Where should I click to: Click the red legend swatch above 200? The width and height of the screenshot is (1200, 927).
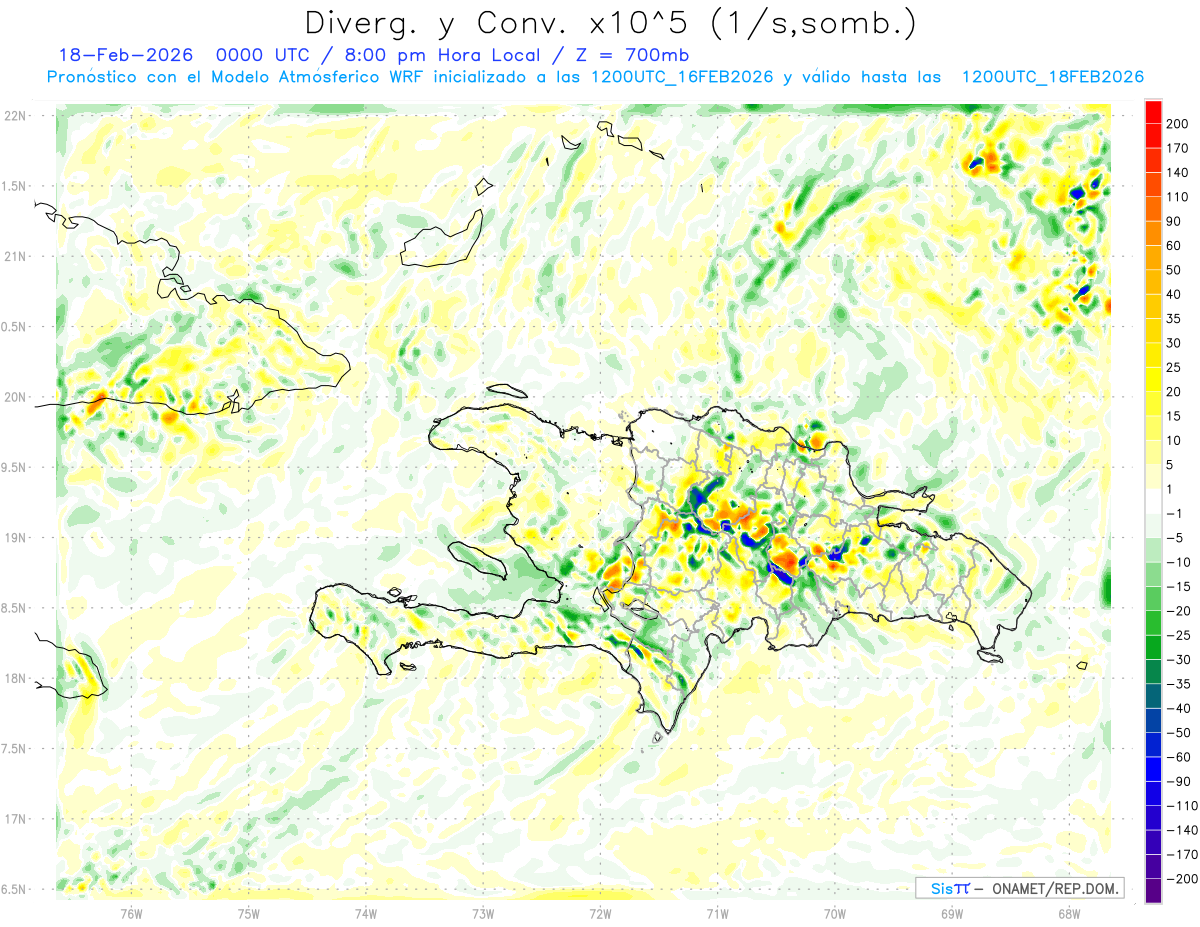1153,111
